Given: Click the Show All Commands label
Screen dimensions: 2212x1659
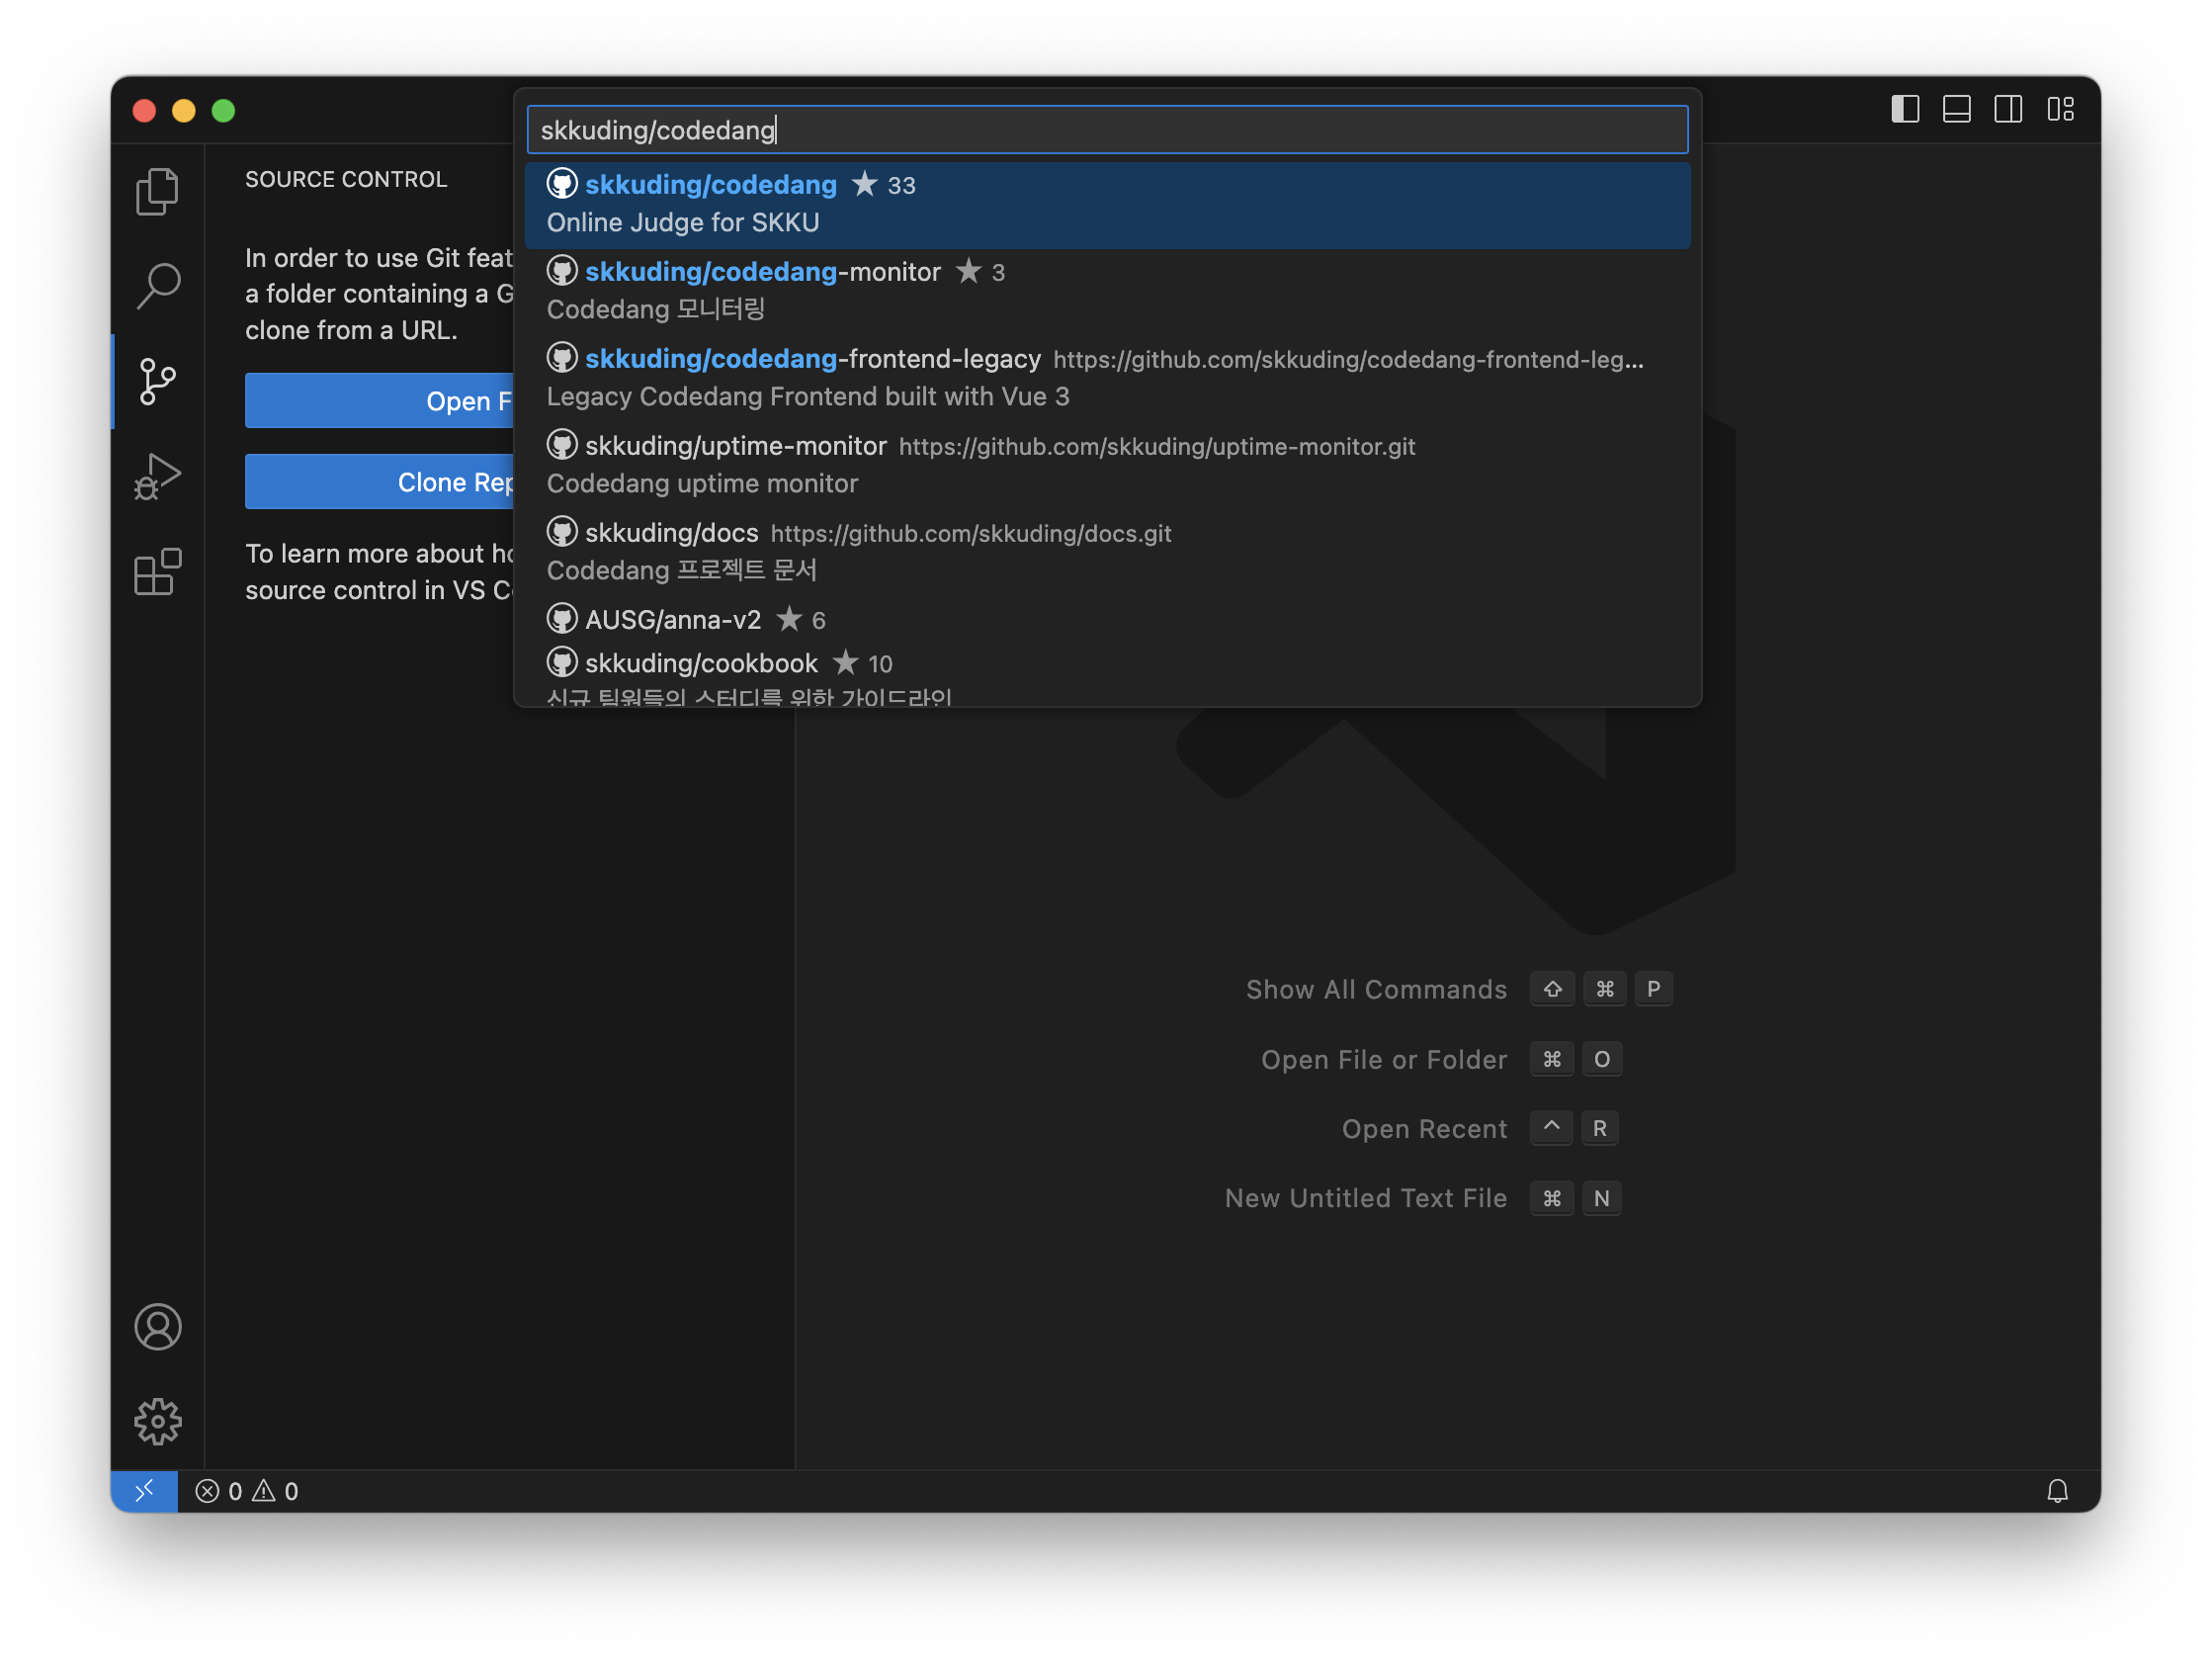Looking at the screenshot, I should [x=1376, y=989].
